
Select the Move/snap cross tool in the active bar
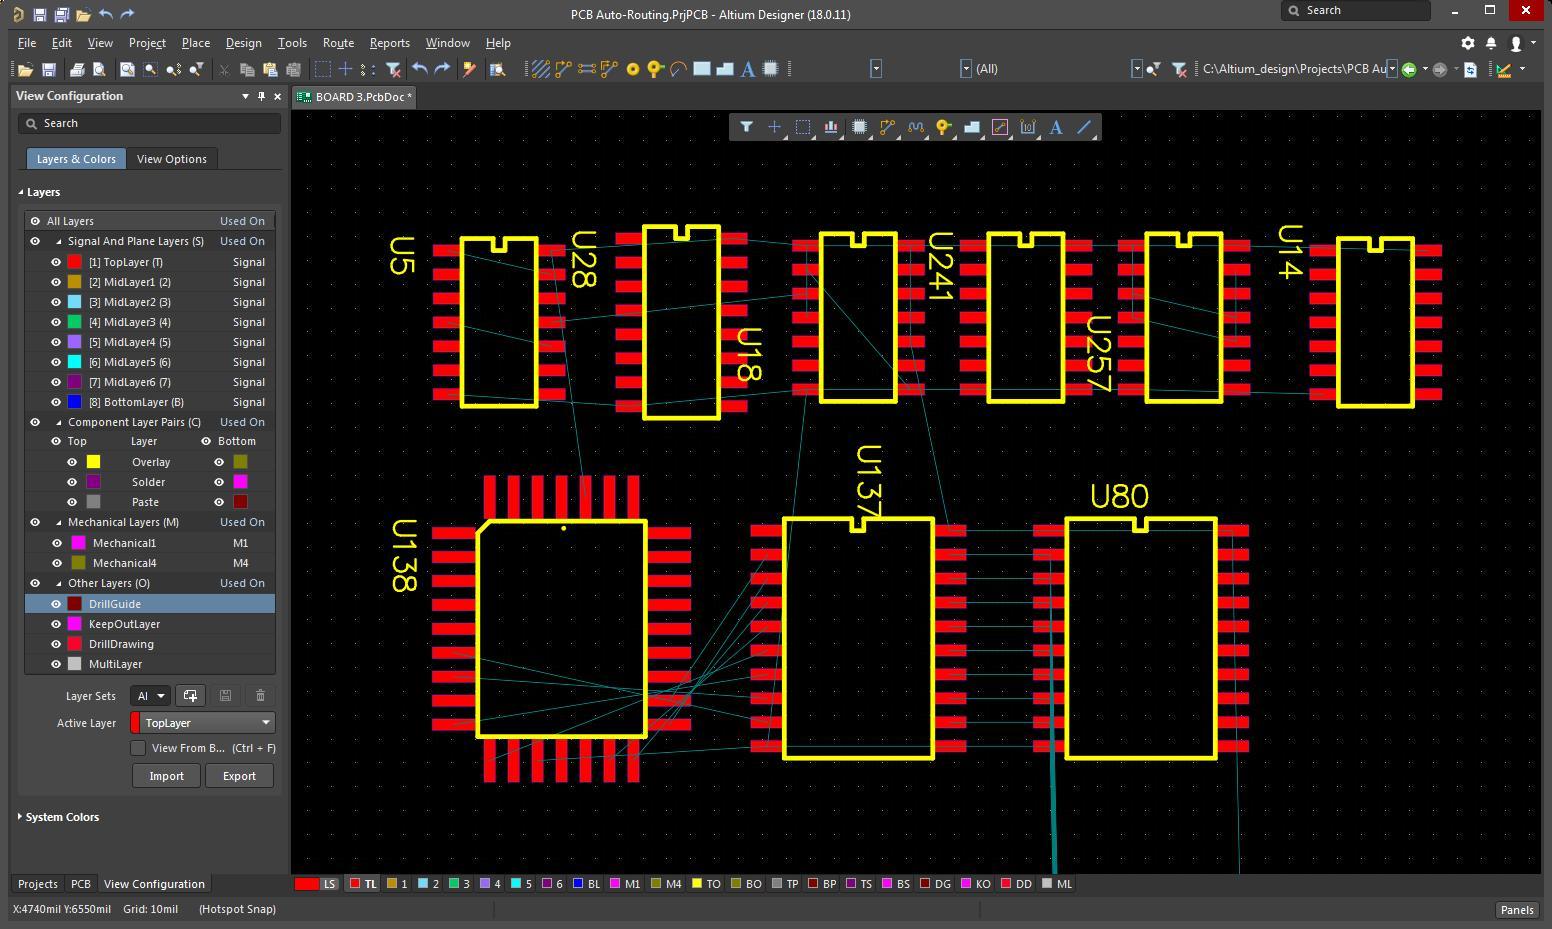pyautogui.click(x=774, y=127)
